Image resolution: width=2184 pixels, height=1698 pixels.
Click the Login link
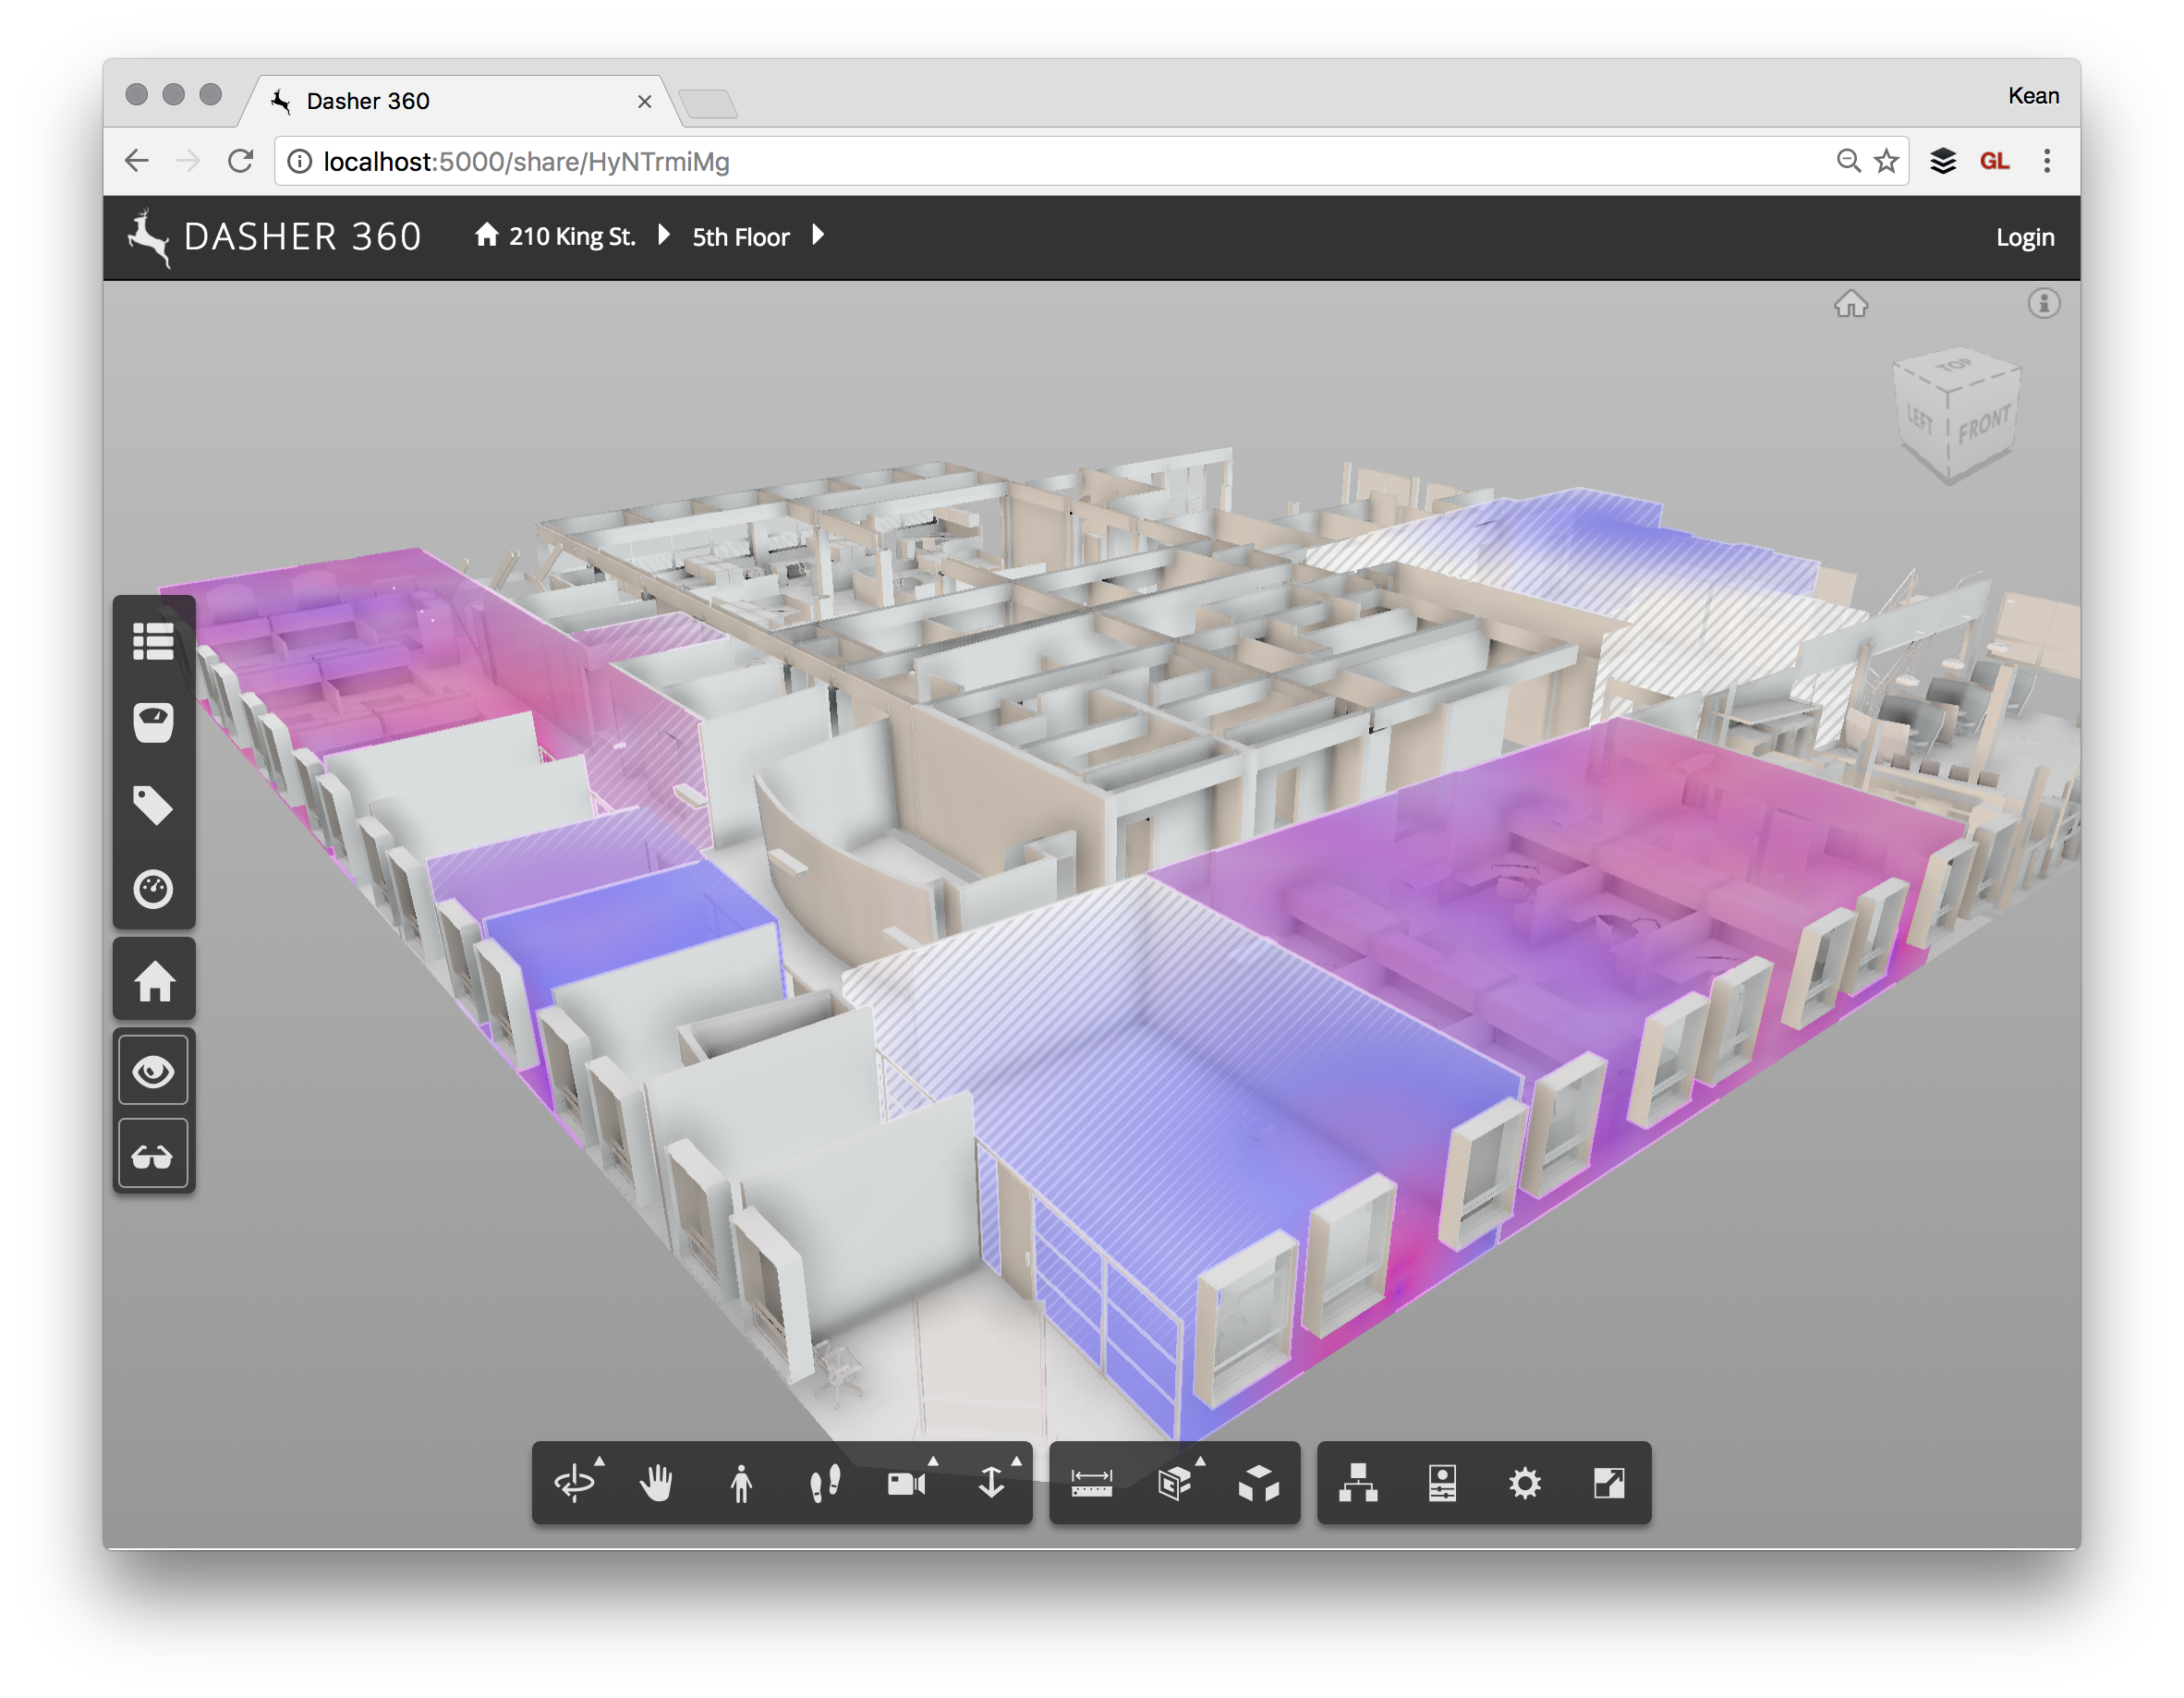click(2025, 237)
